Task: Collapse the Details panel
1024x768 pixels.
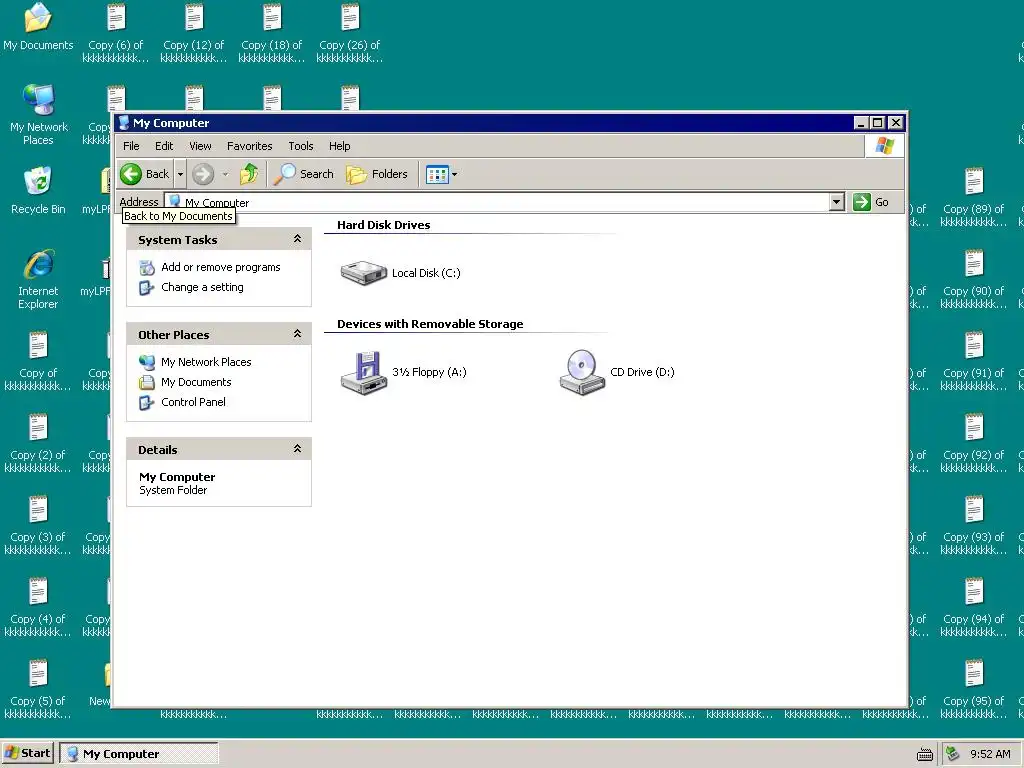Action: pyautogui.click(x=297, y=449)
